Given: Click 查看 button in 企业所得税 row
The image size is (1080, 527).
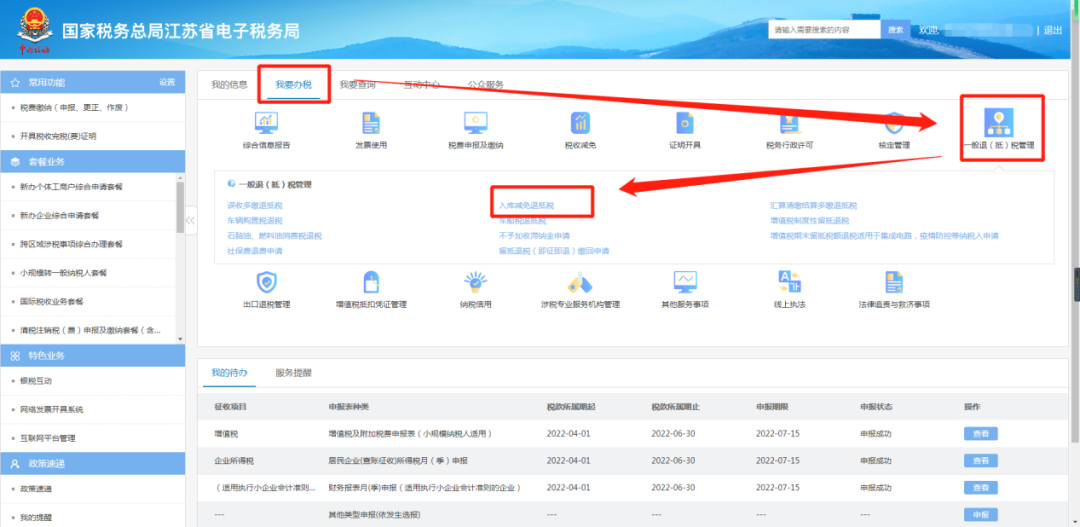Looking at the screenshot, I should 980,460.
